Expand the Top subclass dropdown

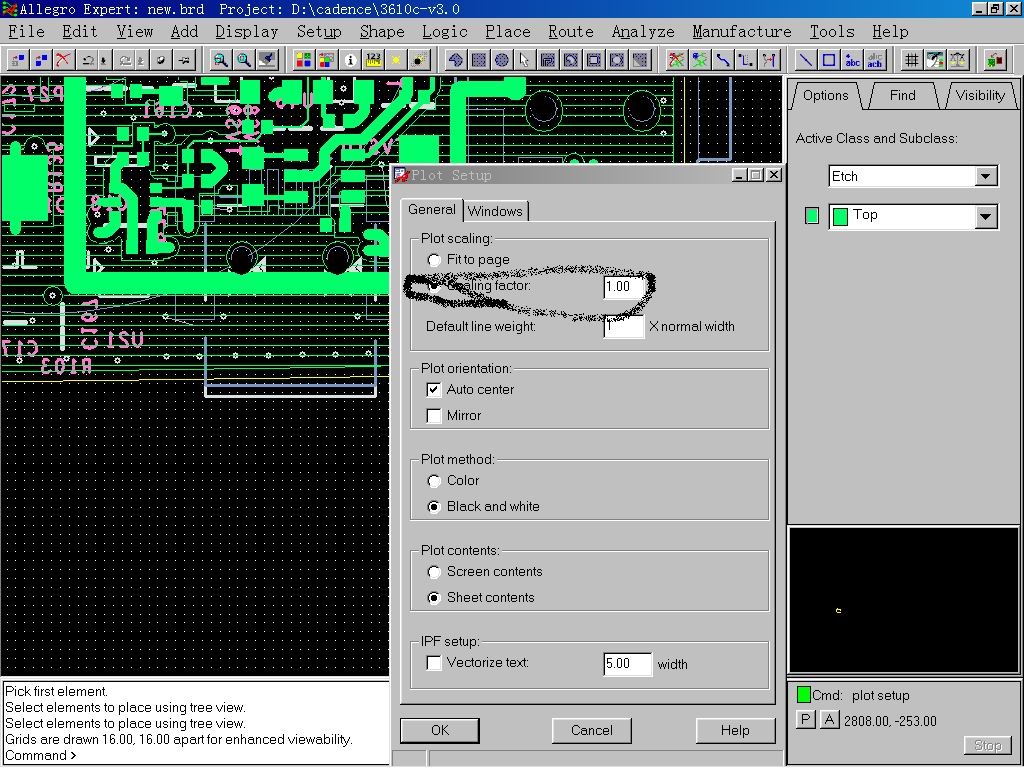986,216
